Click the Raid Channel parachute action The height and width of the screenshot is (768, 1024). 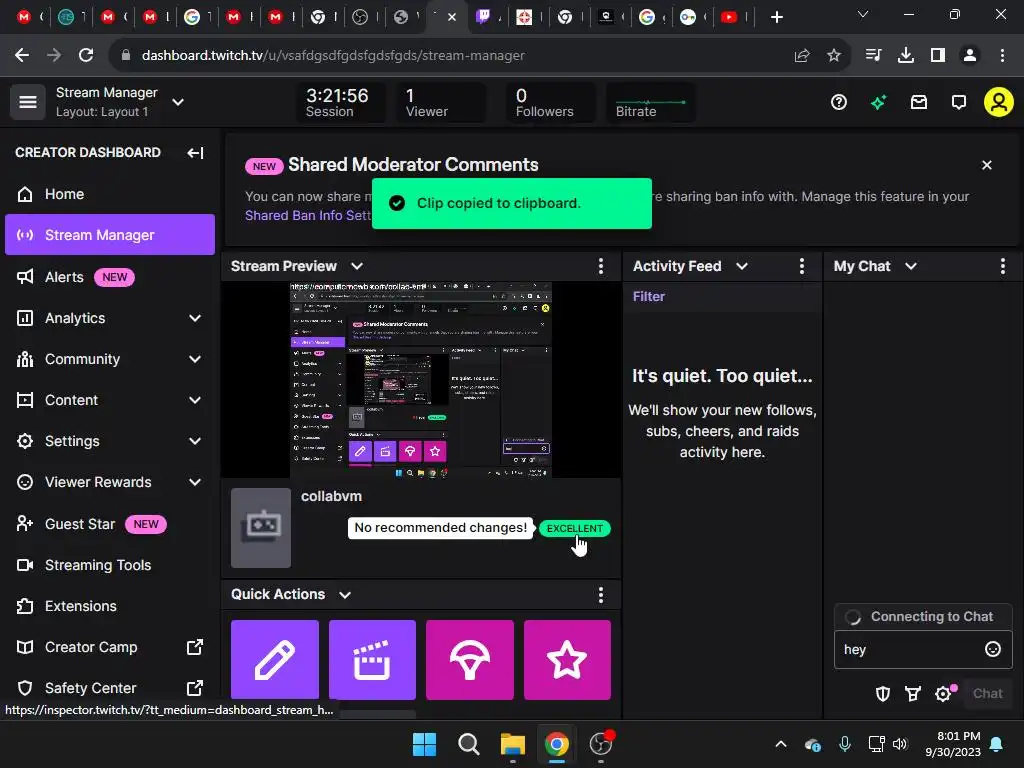pyautogui.click(x=470, y=660)
